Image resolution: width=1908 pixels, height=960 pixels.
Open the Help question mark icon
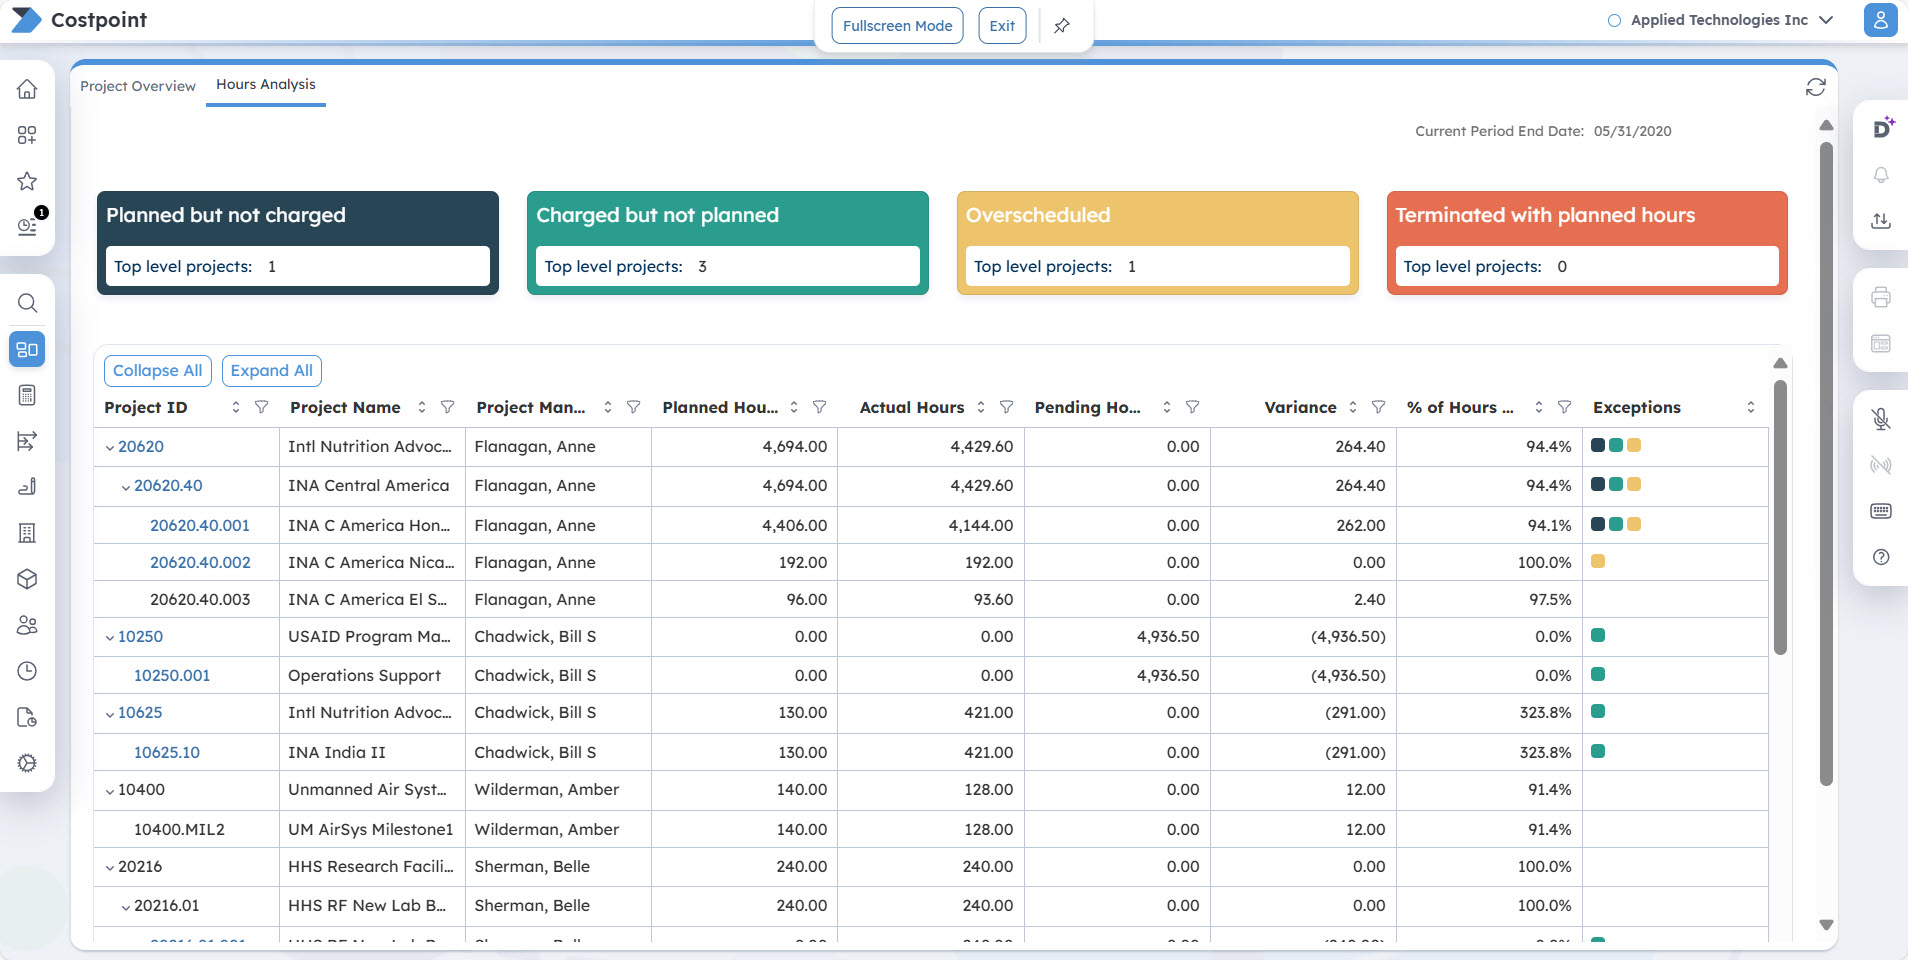coord(1880,557)
